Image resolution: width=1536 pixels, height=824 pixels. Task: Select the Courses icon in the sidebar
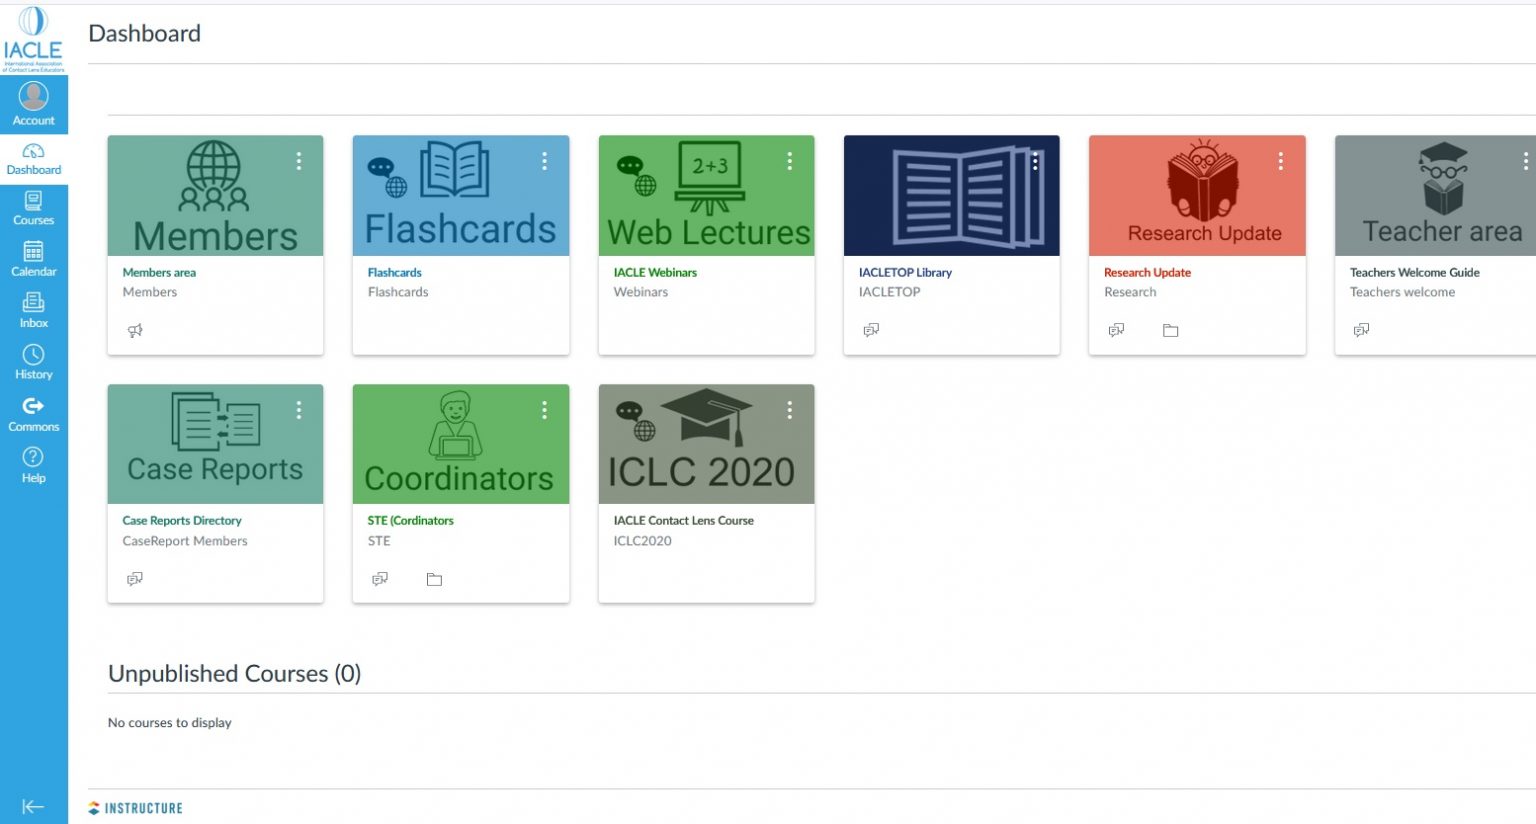pyautogui.click(x=34, y=208)
